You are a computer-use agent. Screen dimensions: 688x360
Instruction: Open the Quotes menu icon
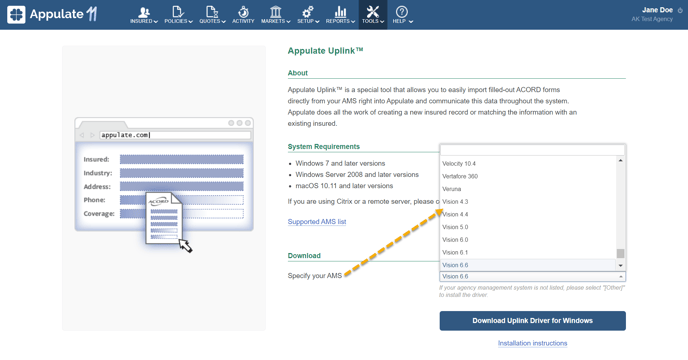212,12
